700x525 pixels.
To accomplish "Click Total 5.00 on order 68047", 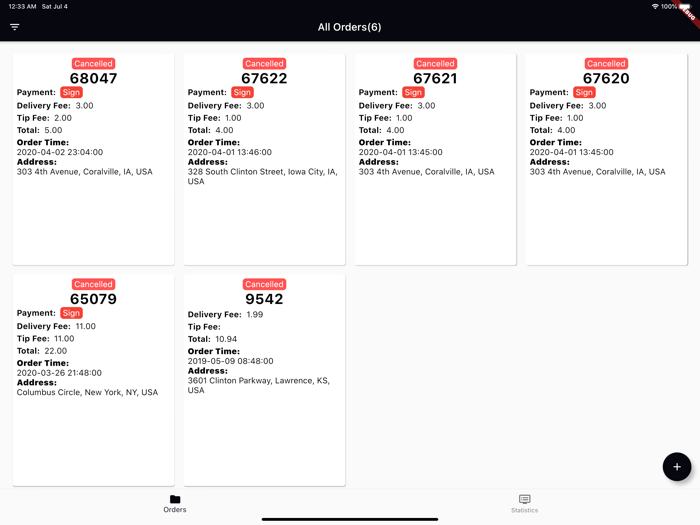I will tap(40, 130).
